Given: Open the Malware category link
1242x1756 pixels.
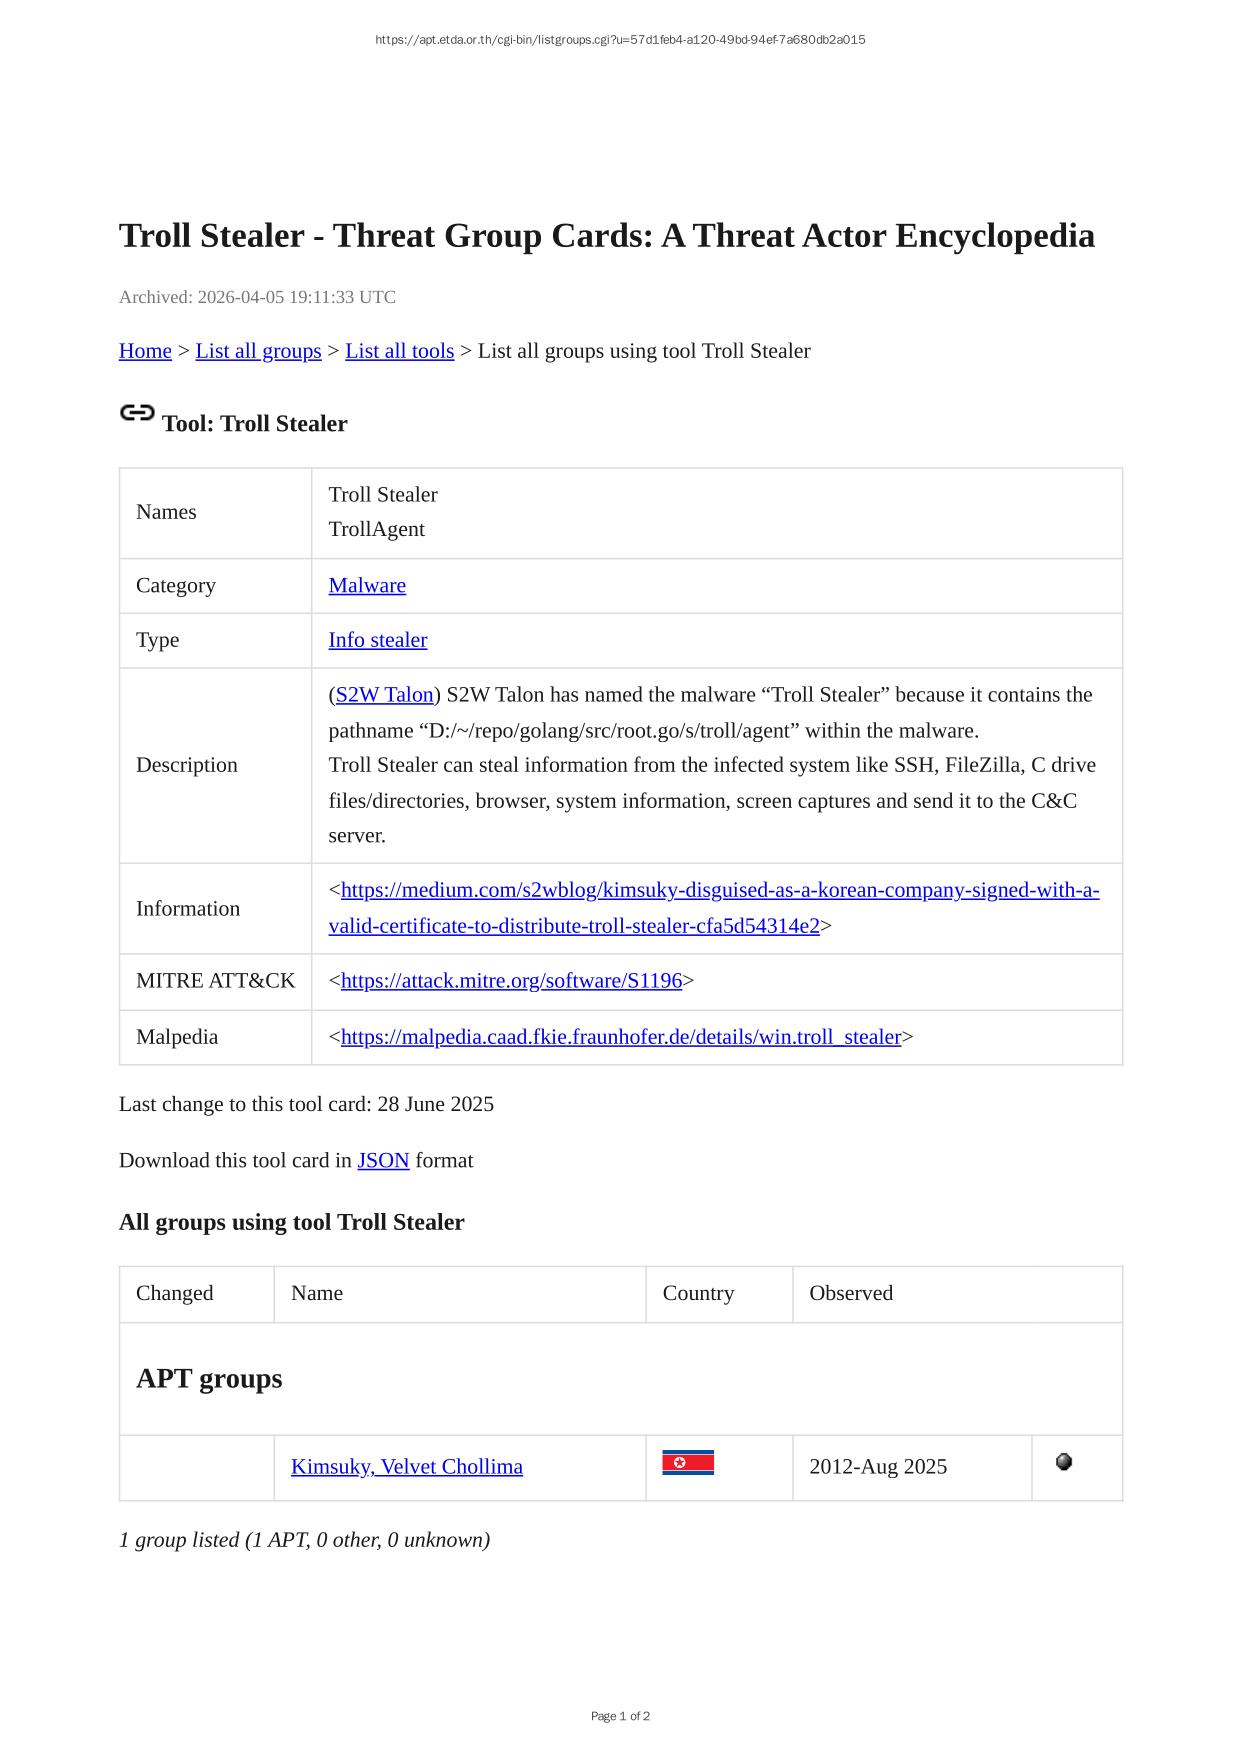Looking at the screenshot, I should tap(367, 586).
